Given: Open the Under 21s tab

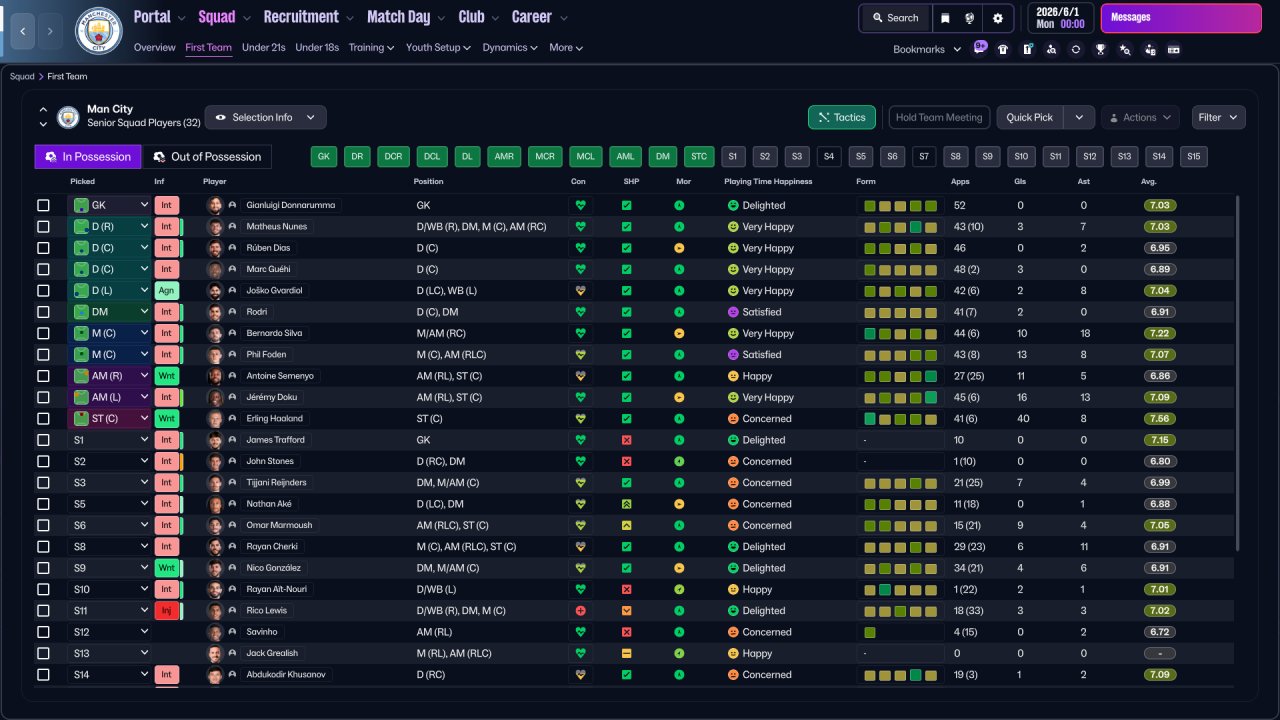Looking at the screenshot, I should pos(264,47).
